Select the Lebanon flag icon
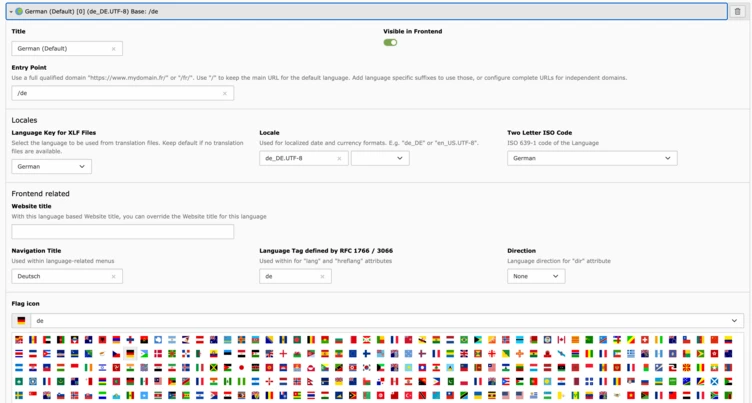752x403 pixels. click(x=436, y=367)
